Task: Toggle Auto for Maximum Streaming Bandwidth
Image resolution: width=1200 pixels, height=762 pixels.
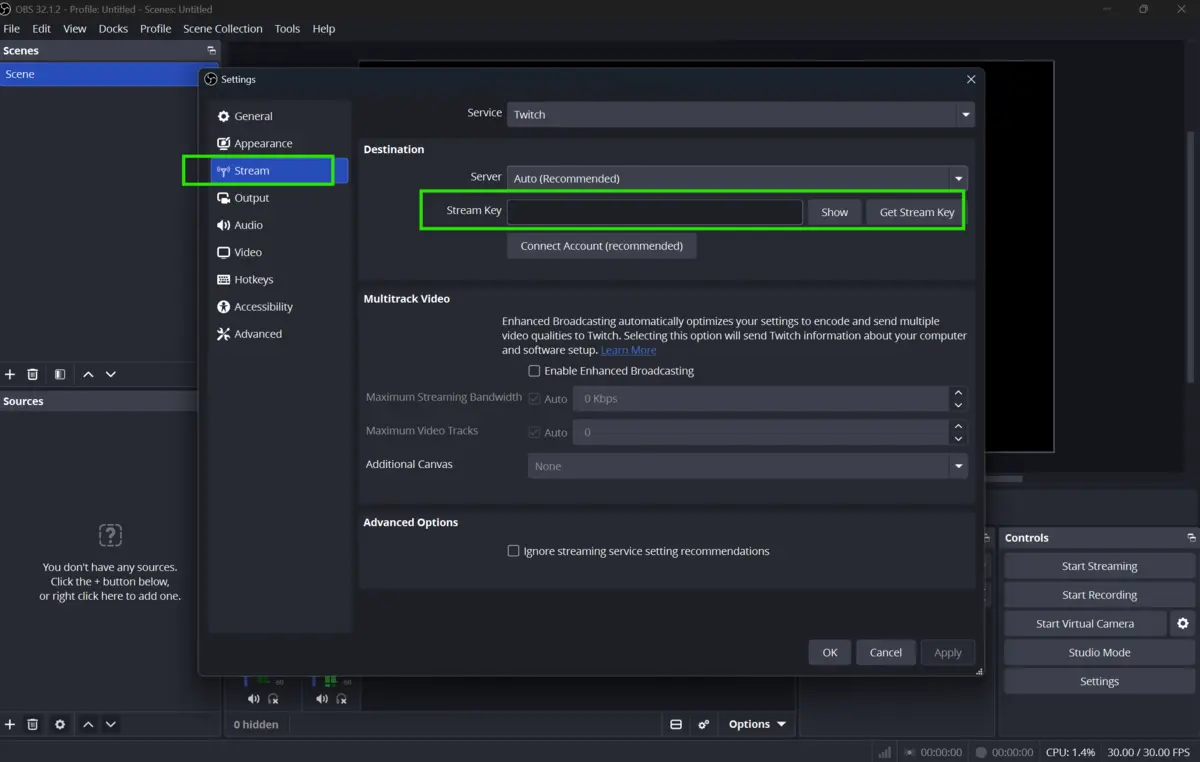Action: point(534,398)
